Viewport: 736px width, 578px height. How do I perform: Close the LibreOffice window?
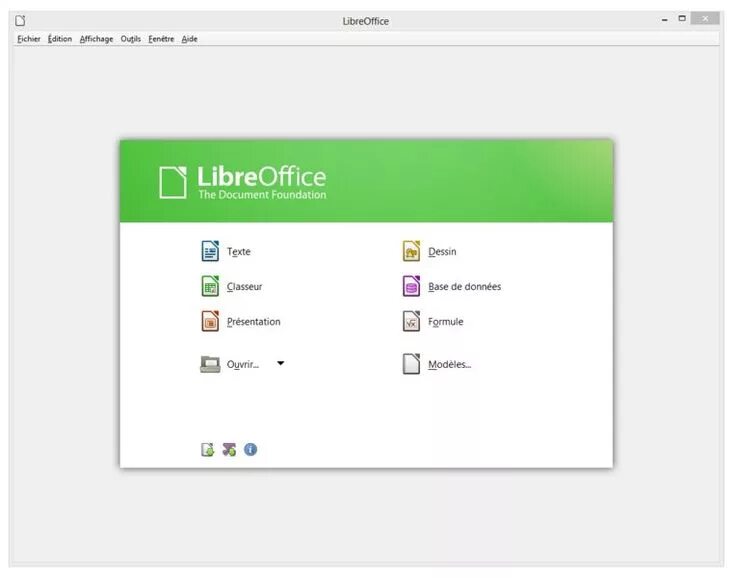click(705, 18)
